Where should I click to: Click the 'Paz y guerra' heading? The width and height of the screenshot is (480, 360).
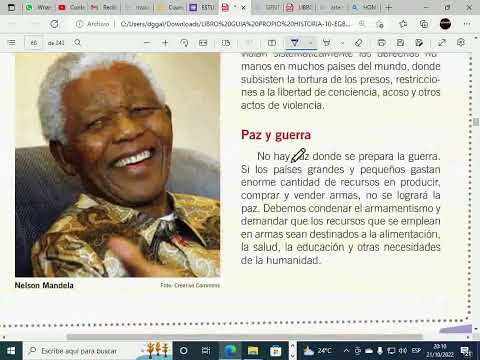(x=276, y=135)
